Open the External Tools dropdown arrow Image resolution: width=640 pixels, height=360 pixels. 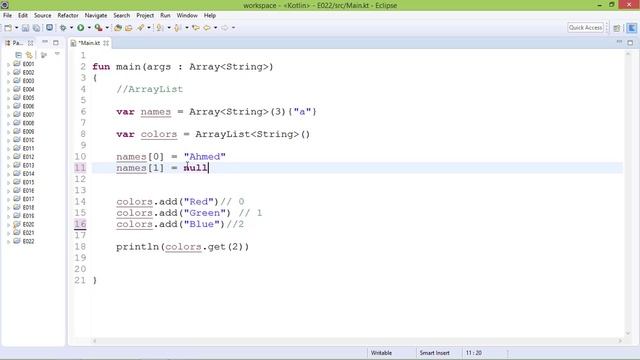coord(107,28)
